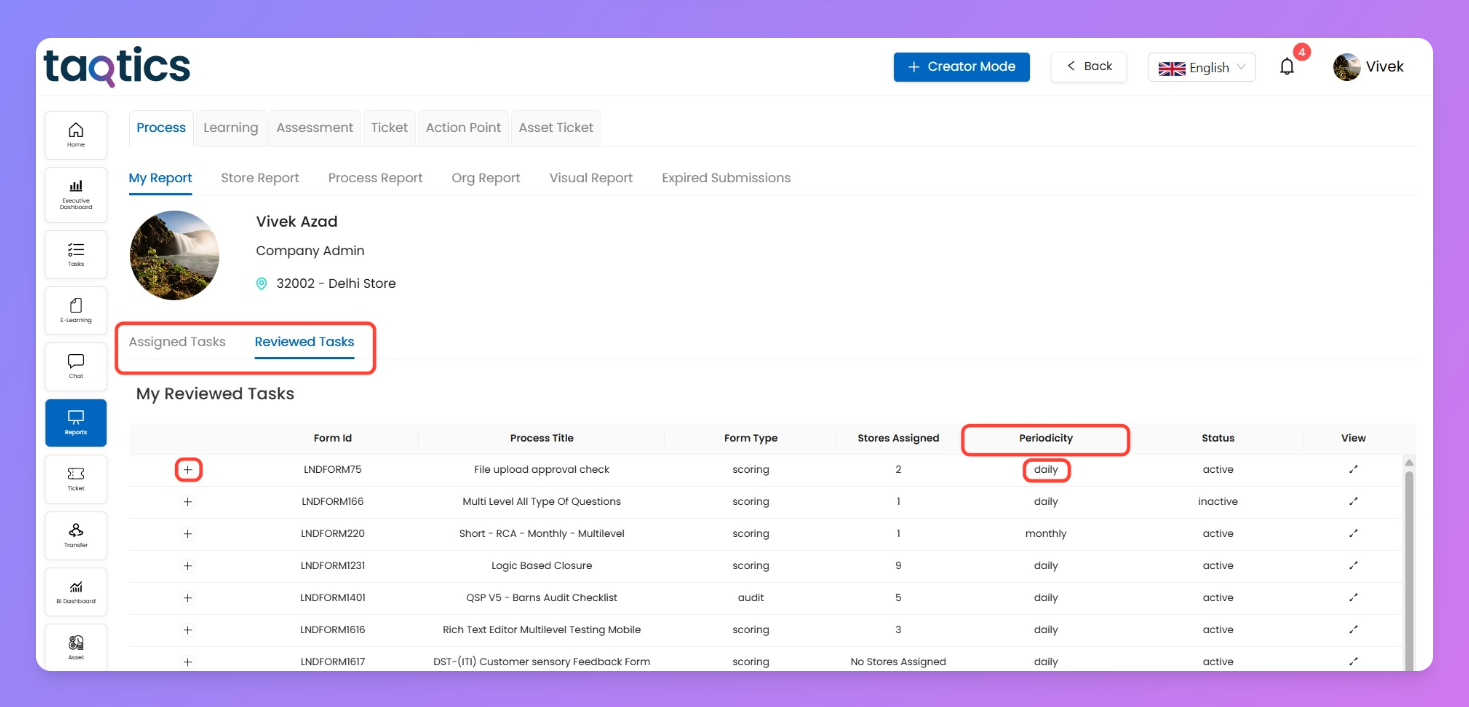Screen dimensions: 1469x707
Task: Open E-Learning from the sidebar
Action: pyautogui.click(x=76, y=310)
